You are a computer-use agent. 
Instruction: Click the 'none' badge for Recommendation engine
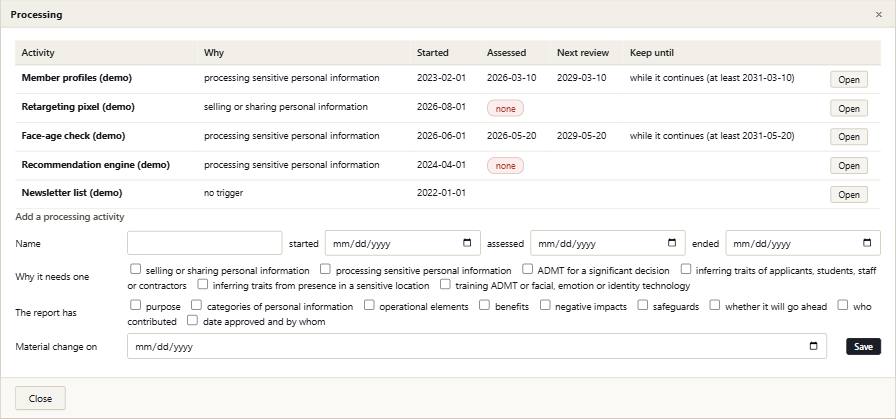click(x=505, y=166)
